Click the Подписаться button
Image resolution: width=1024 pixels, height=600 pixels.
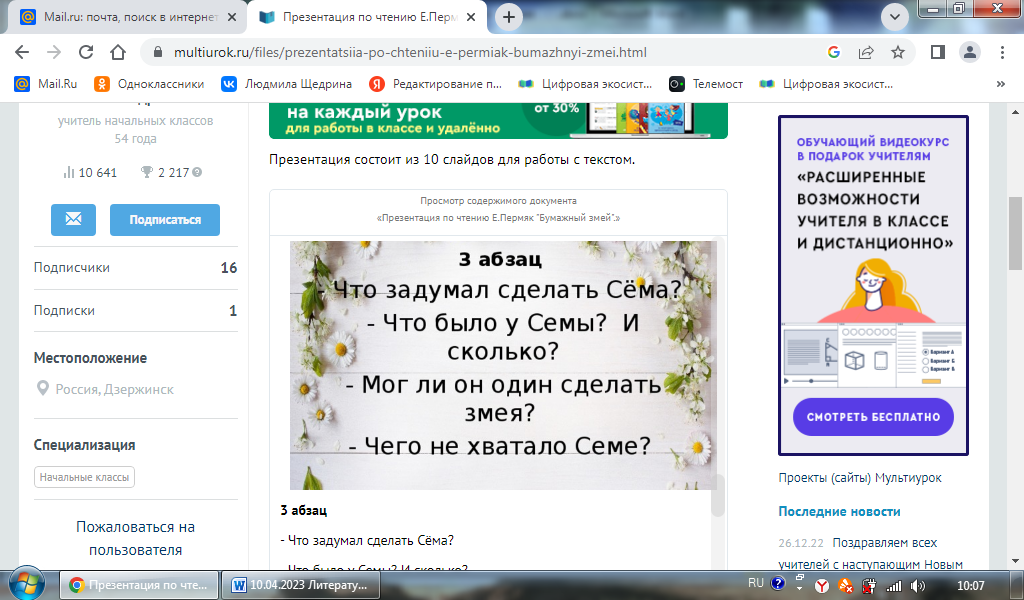[165, 219]
